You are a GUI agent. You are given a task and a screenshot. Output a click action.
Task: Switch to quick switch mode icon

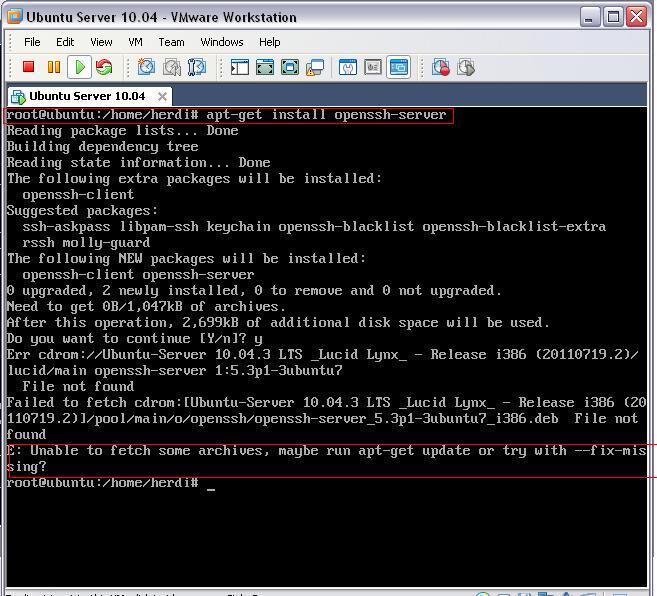265,67
